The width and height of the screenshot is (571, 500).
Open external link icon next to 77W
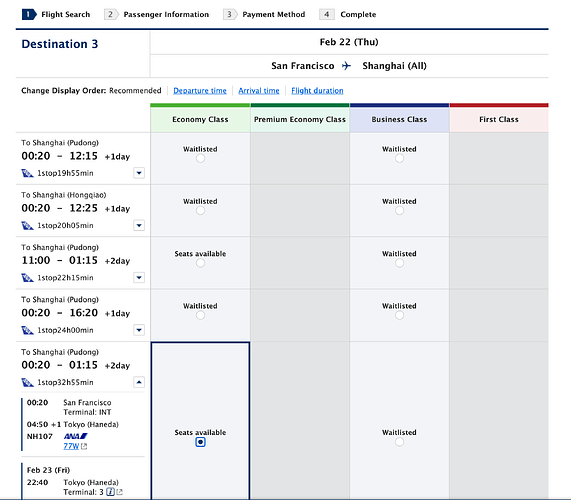tap(84, 446)
